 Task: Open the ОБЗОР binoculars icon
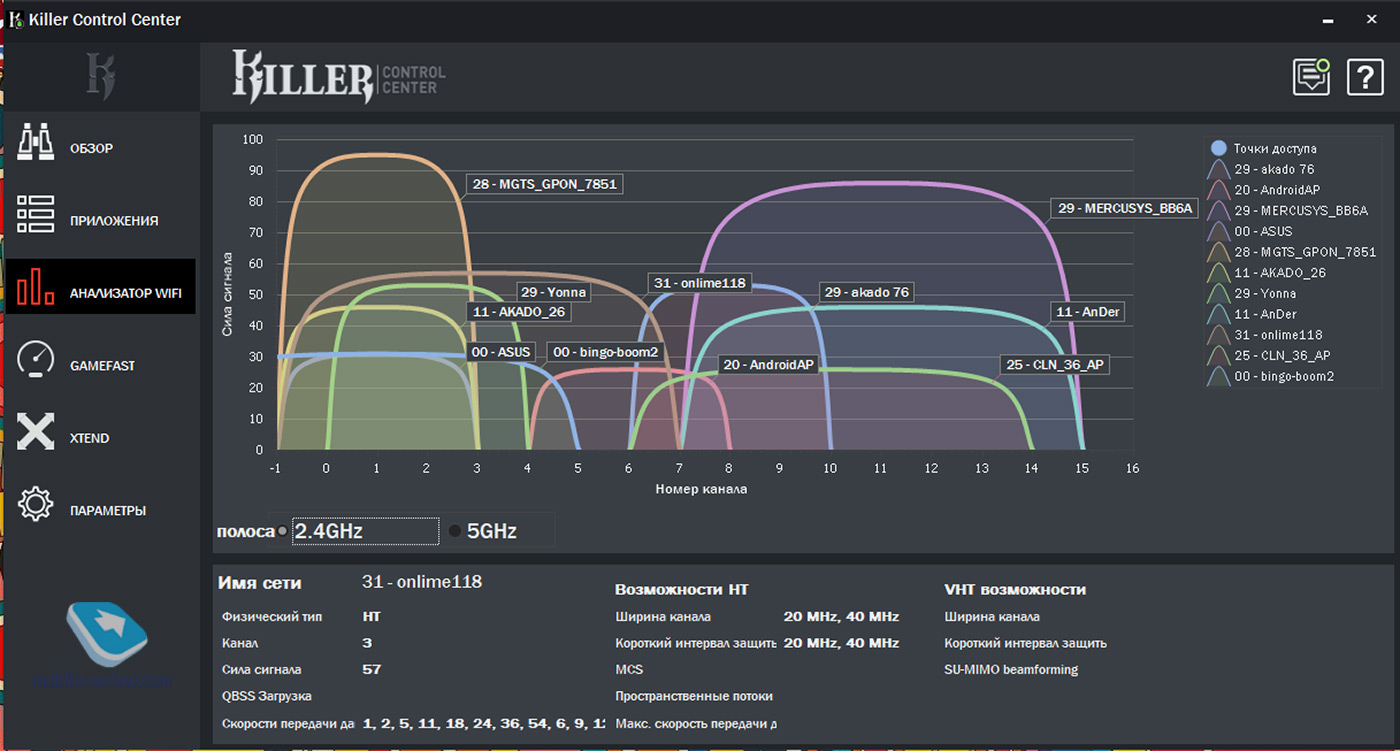click(35, 144)
